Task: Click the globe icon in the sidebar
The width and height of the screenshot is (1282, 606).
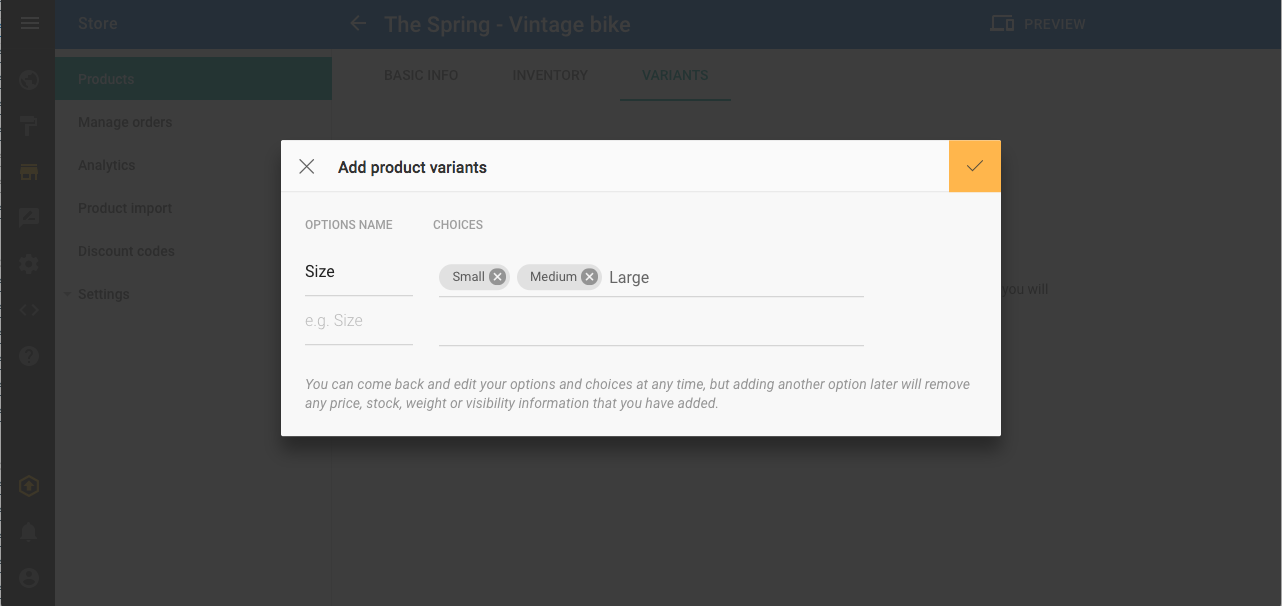Action: click(29, 80)
